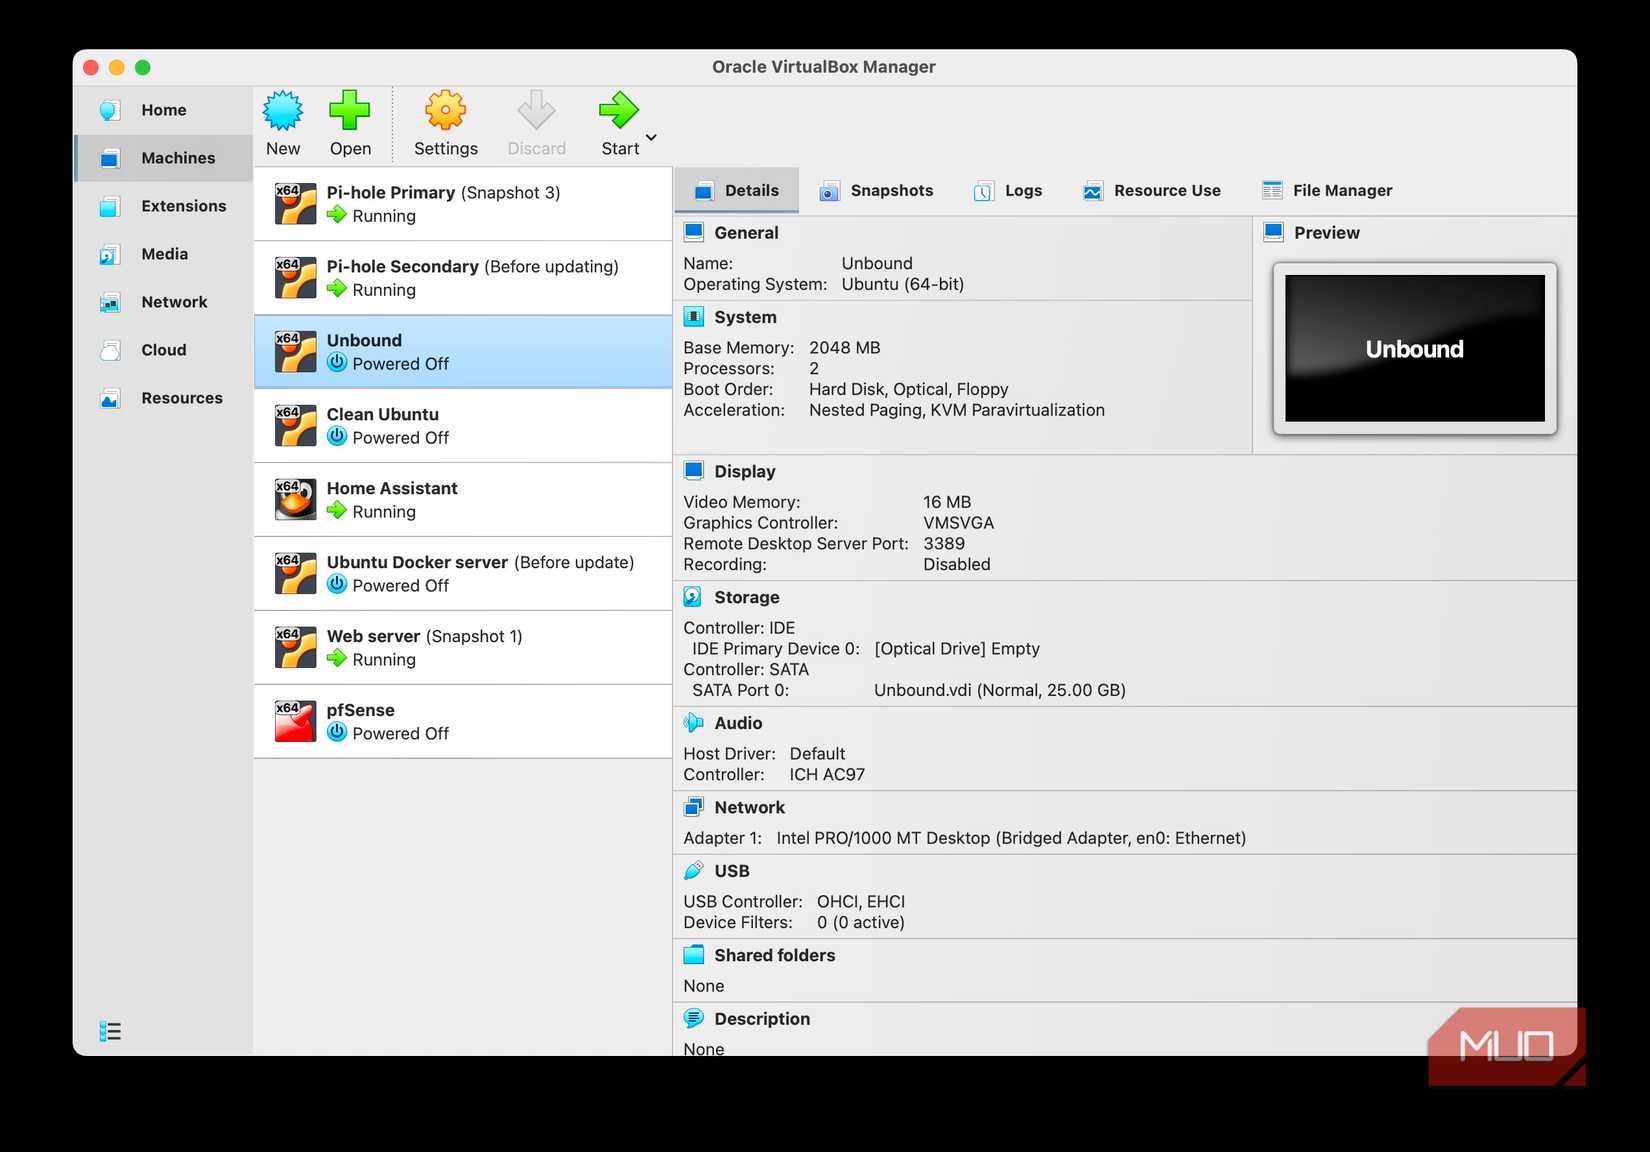Switch to the Snapshots tab
1650x1152 pixels.
pos(876,190)
